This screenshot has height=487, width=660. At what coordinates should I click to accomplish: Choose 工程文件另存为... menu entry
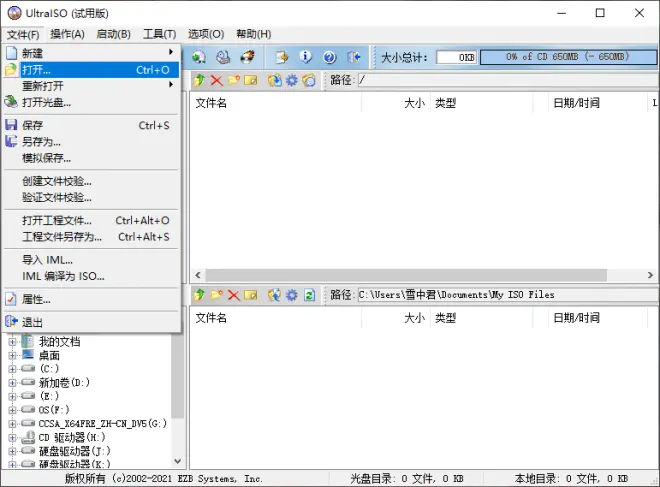[x=91, y=237]
